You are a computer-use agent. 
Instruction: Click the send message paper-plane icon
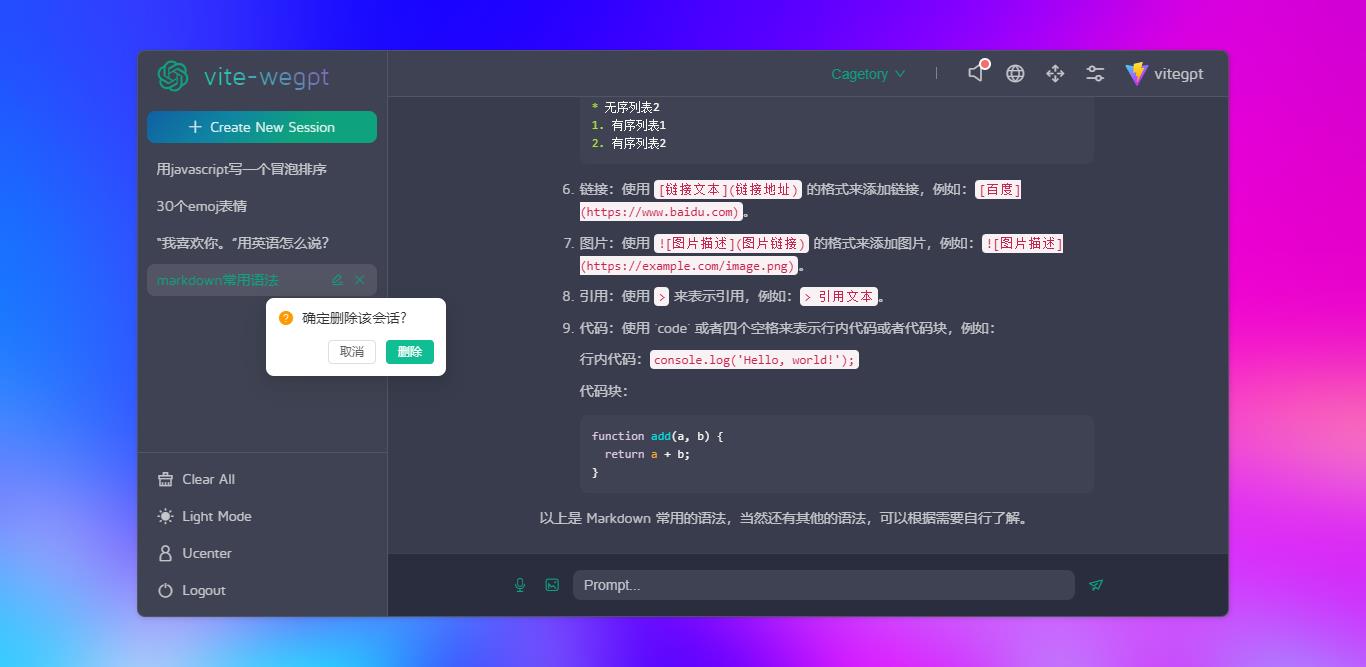coord(1096,585)
